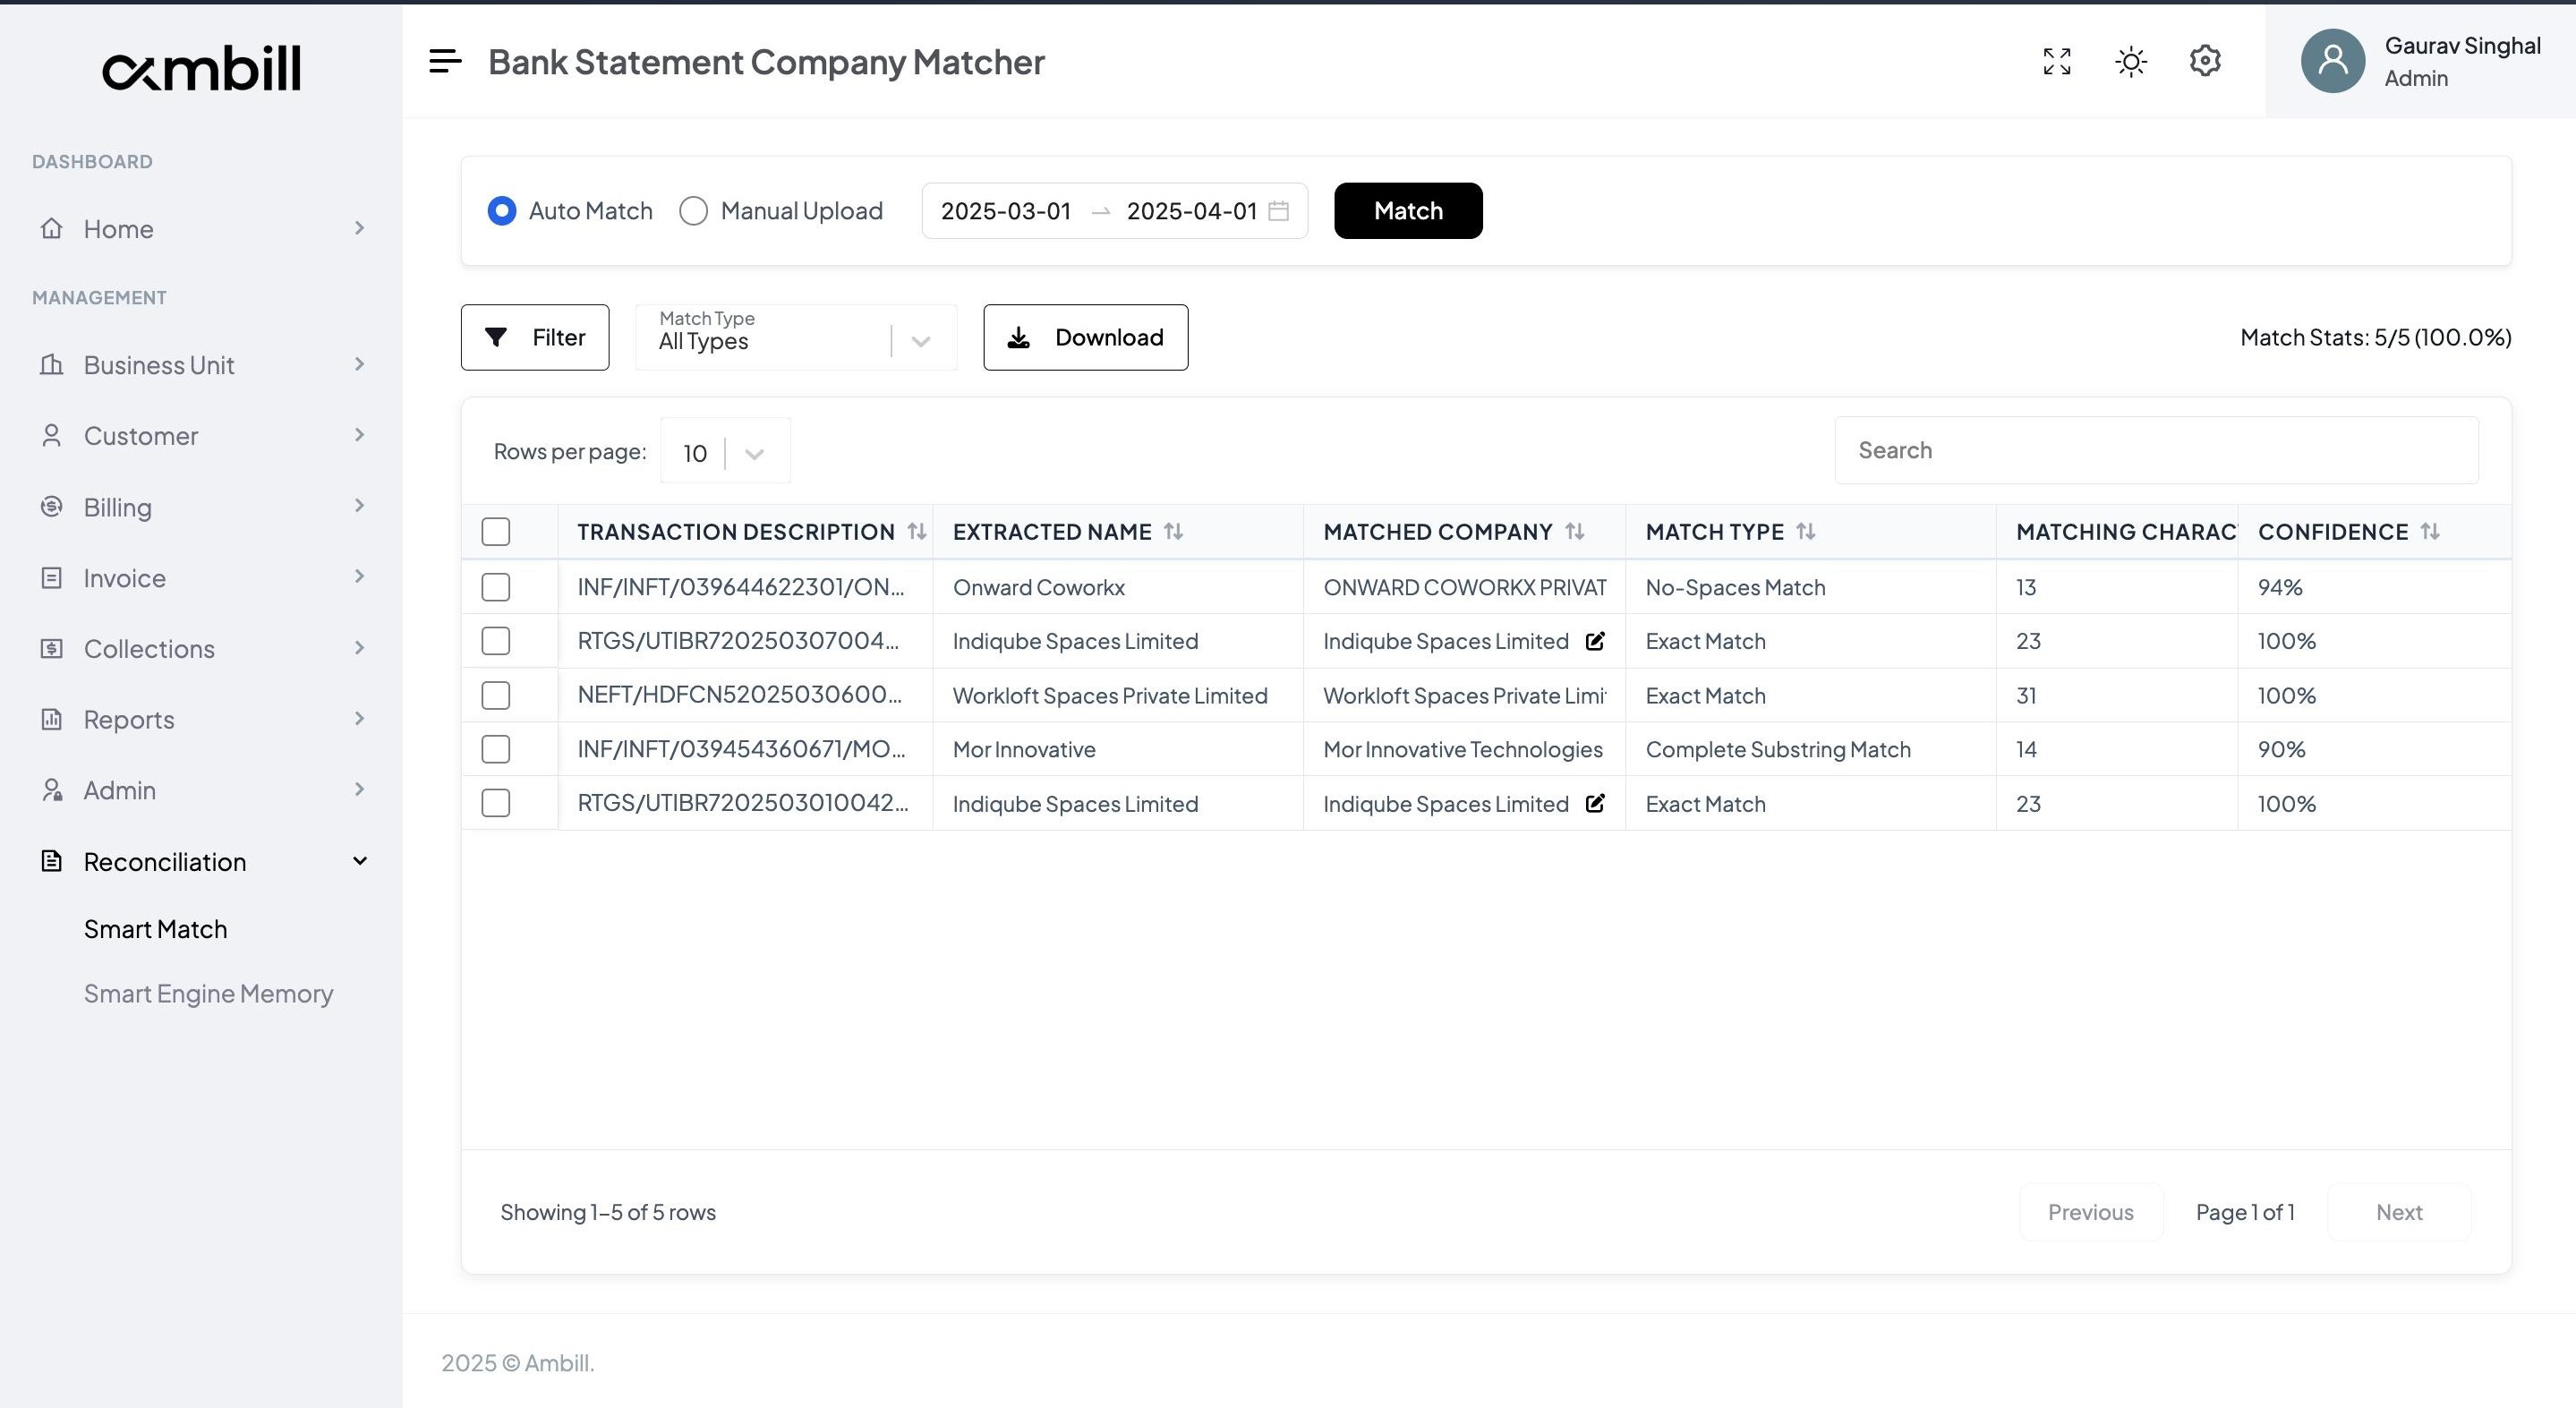Click the Previous page button
Viewport: 2576px width, 1408px height.
(2091, 1212)
